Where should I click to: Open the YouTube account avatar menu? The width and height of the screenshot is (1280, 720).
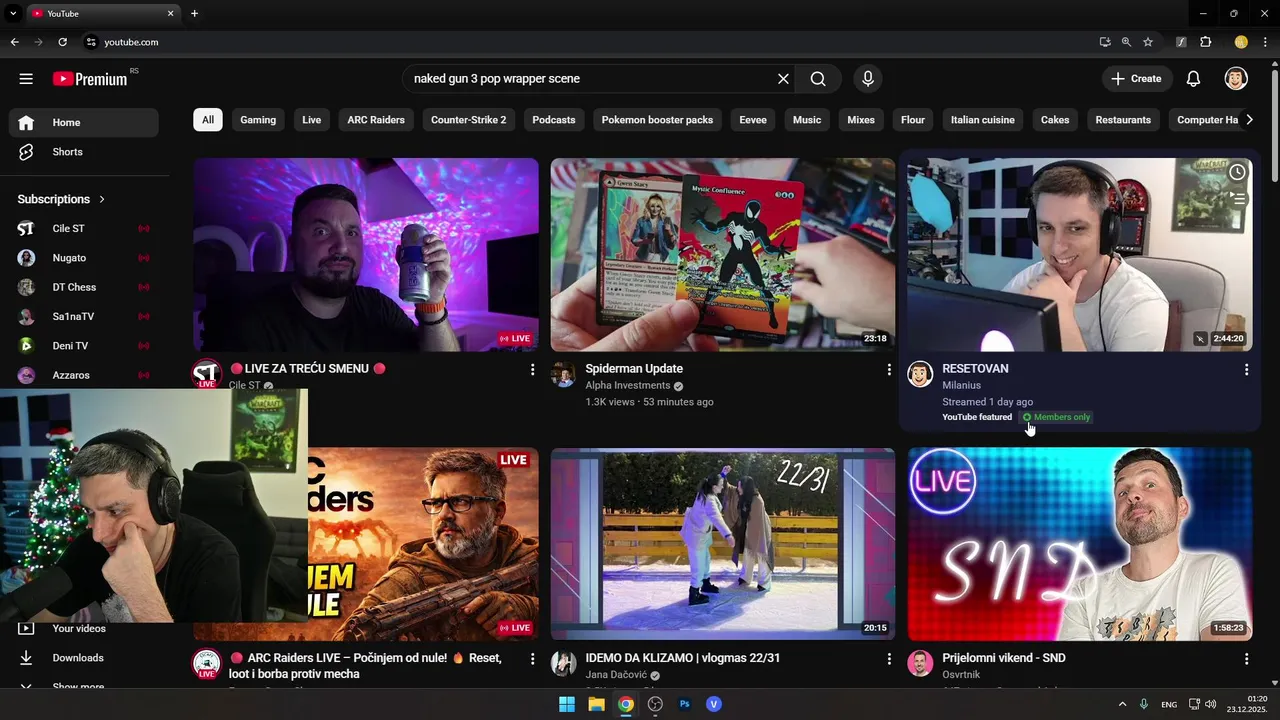pyautogui.click(x=1236, y=79)
